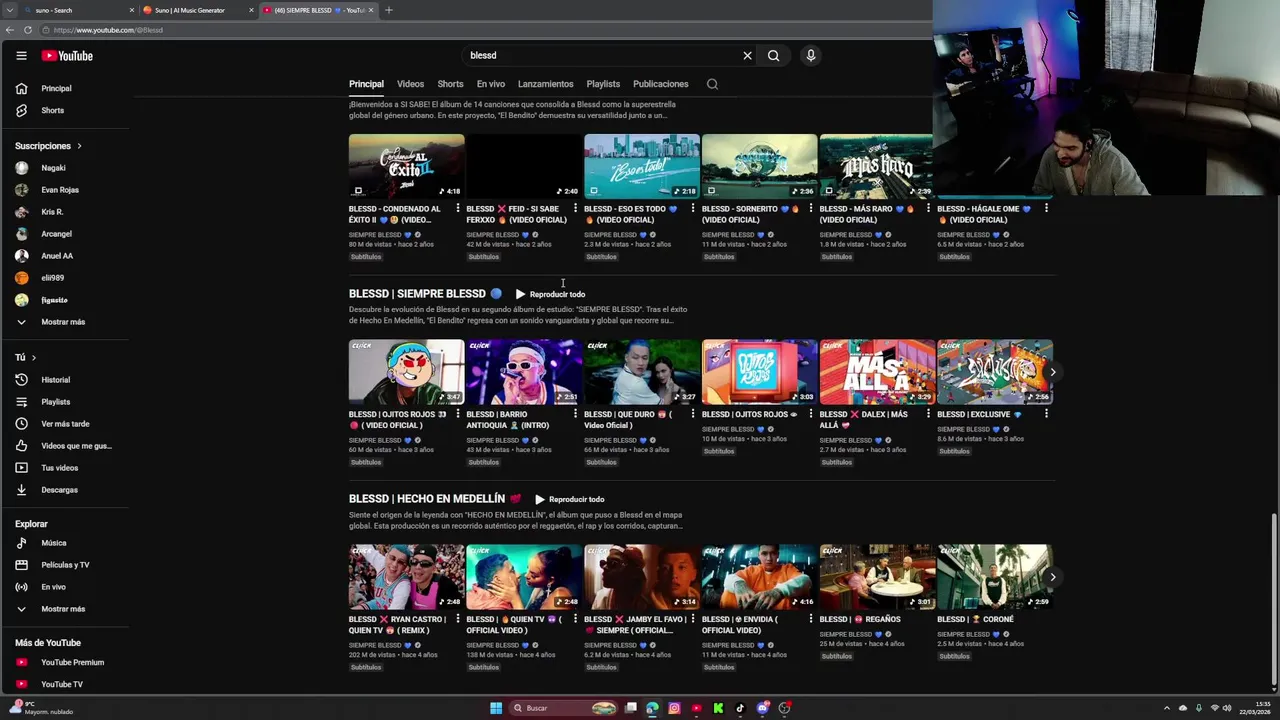Open options menu for Condenado al Éxito II video
Image resolution: width=1280 pixels, height=720 pixels.
[458, 208]
